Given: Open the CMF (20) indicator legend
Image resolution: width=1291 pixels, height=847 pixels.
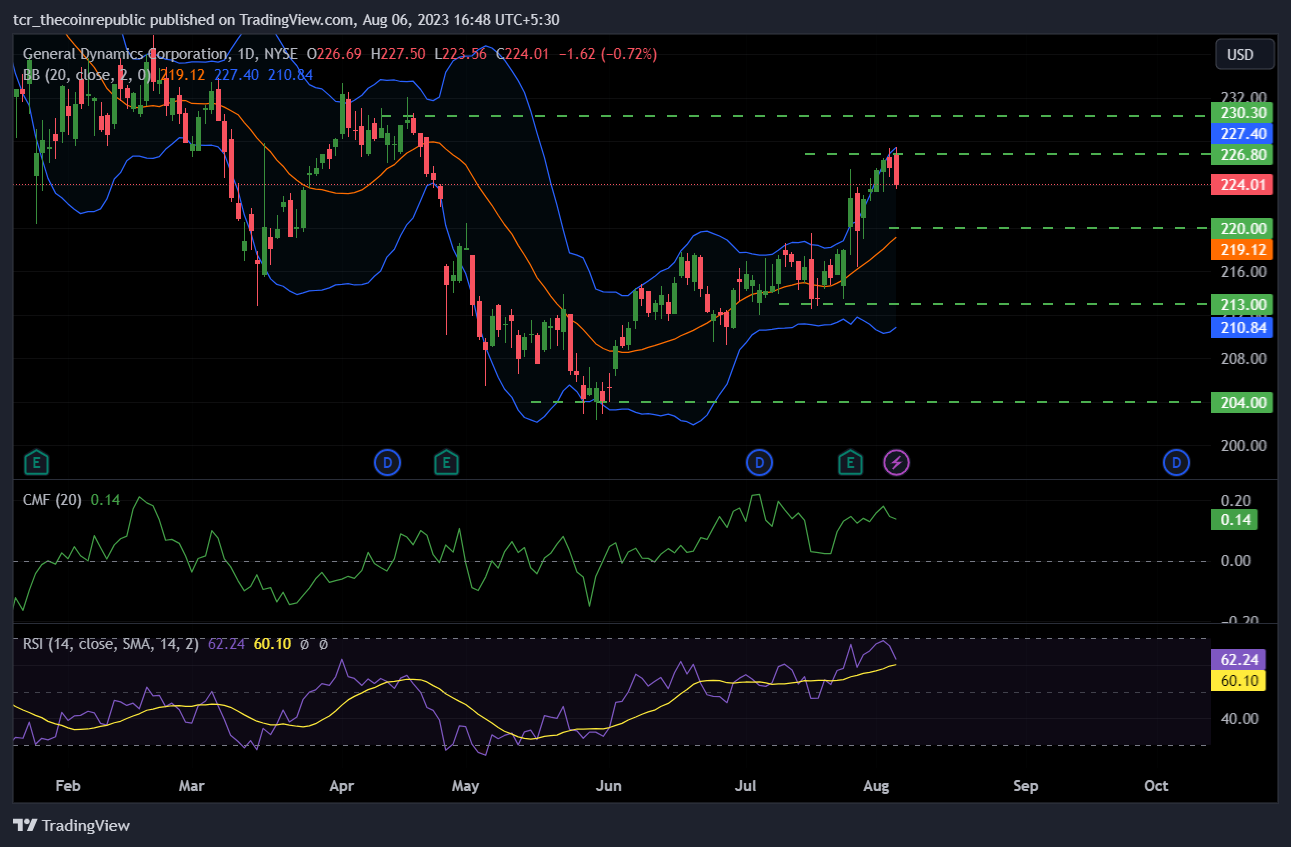Looking at the screenshot, I should (x=52, y=500).
